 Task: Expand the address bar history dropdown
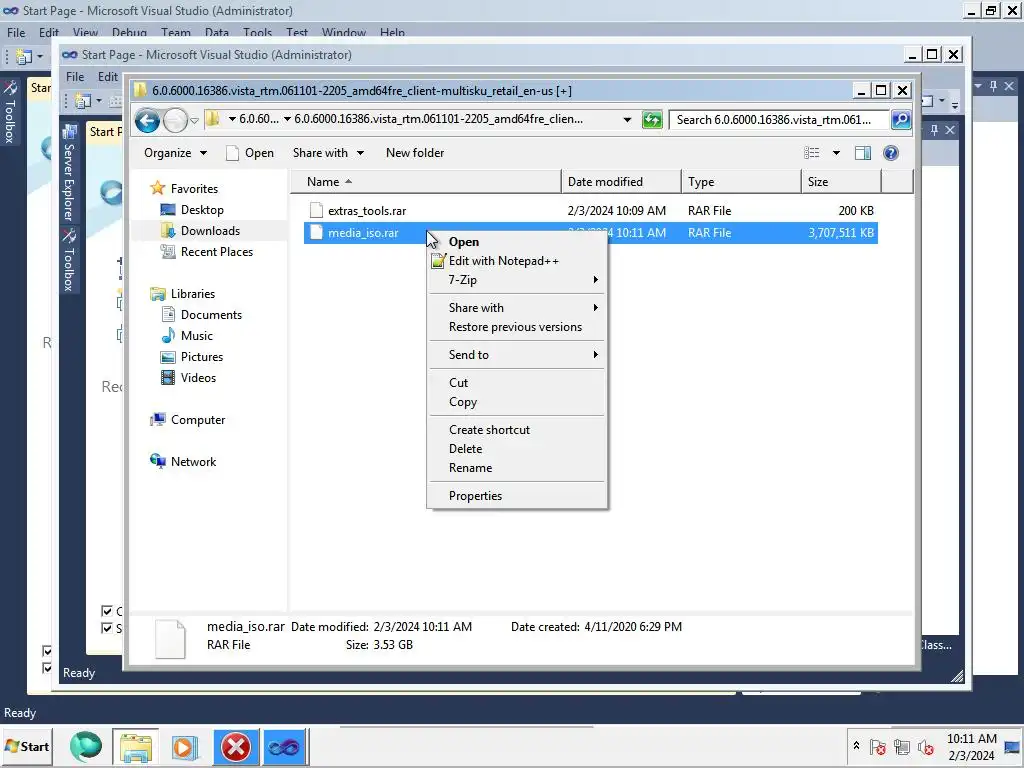627,120
